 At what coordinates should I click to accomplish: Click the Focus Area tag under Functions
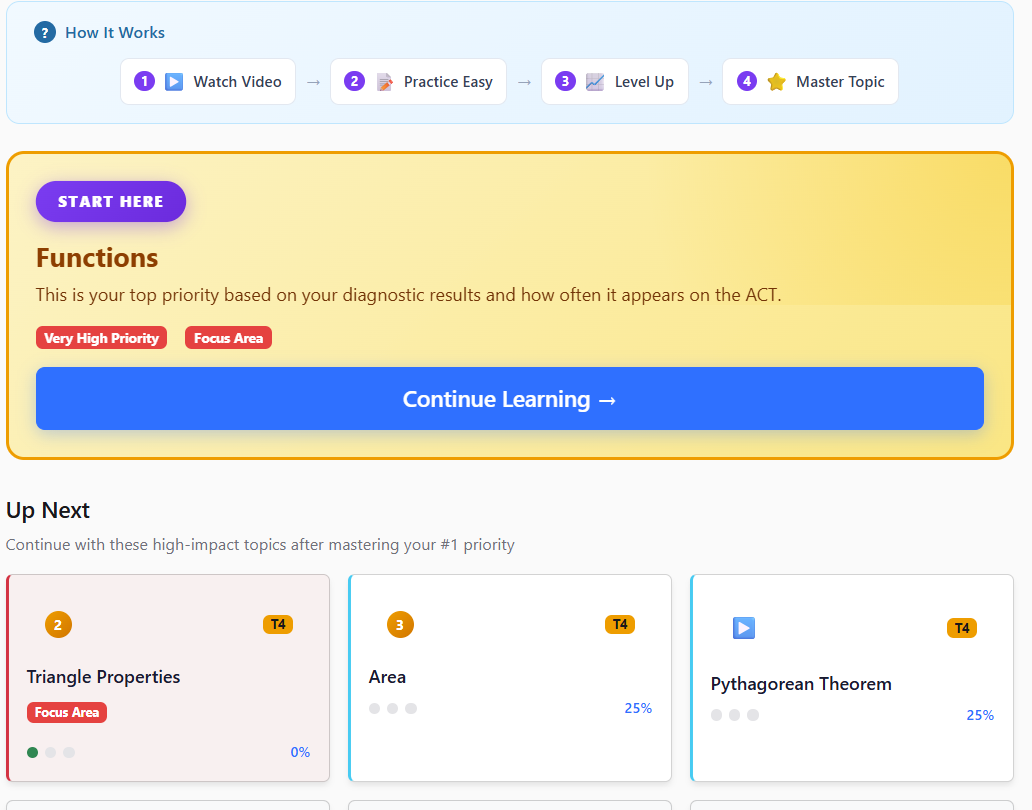(x=228, y=338)
